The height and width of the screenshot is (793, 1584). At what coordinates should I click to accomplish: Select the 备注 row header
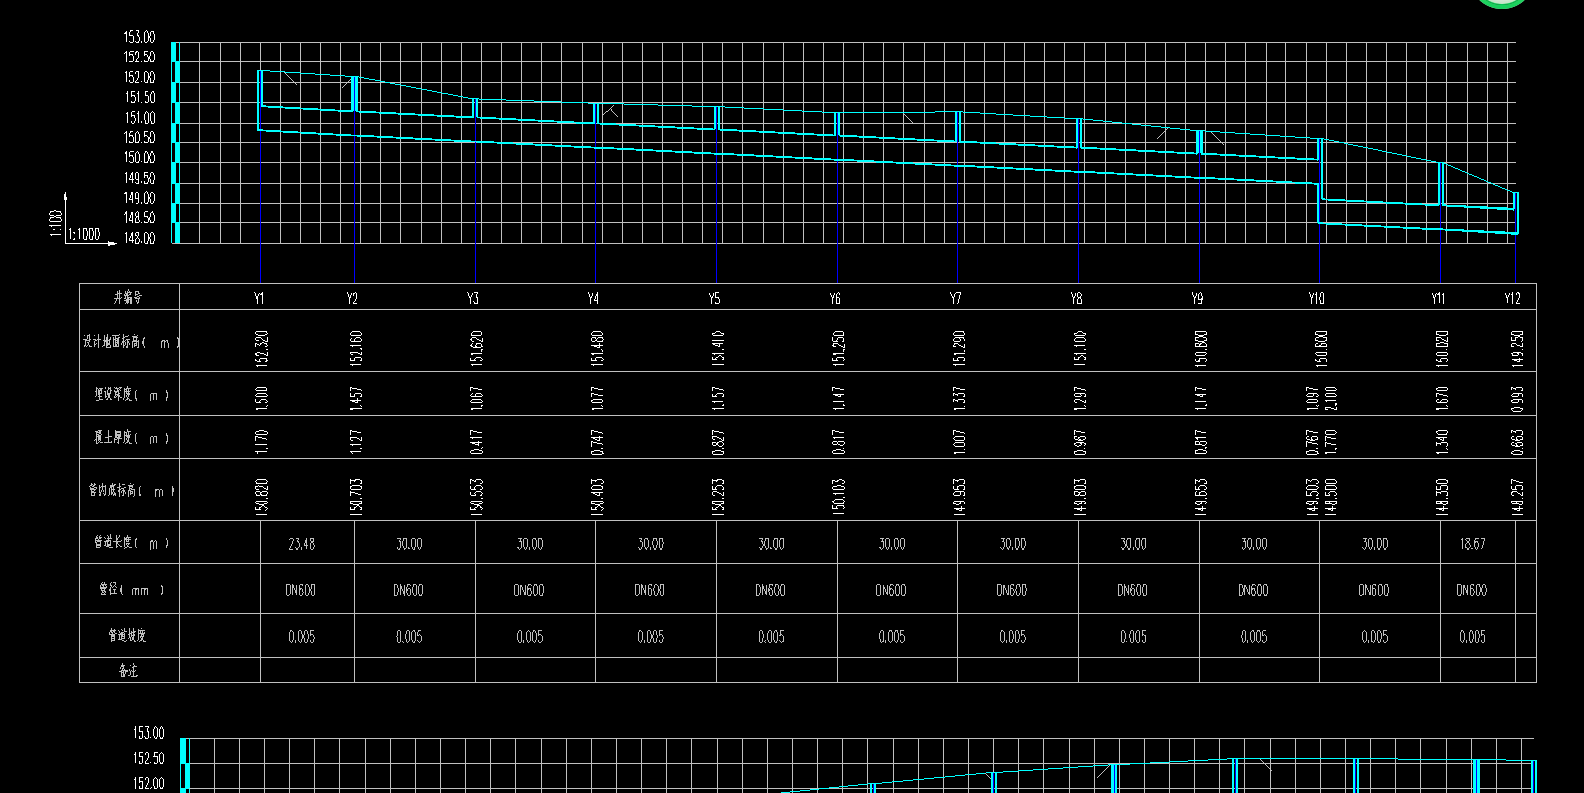(x=128, y=670)
